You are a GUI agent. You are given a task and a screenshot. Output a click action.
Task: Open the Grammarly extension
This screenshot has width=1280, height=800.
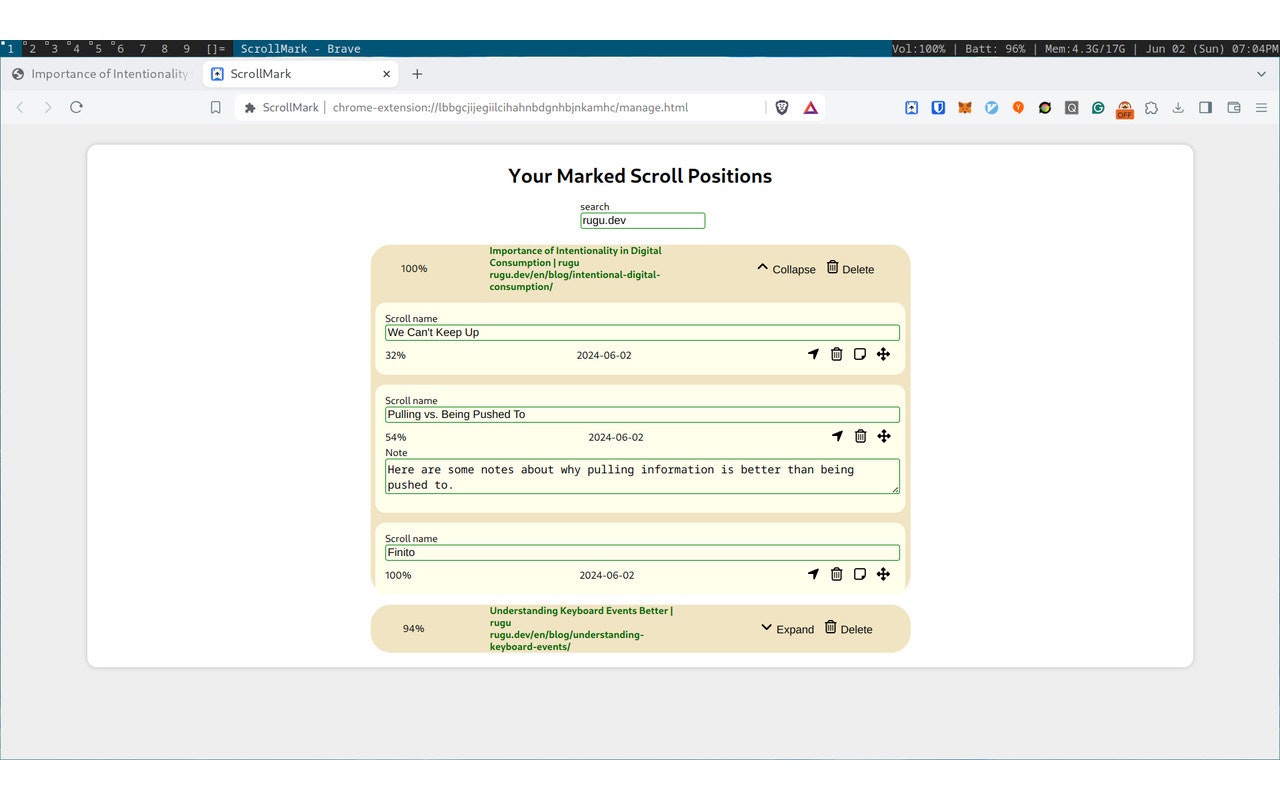pyautogui.click(x=1098, y=107)
